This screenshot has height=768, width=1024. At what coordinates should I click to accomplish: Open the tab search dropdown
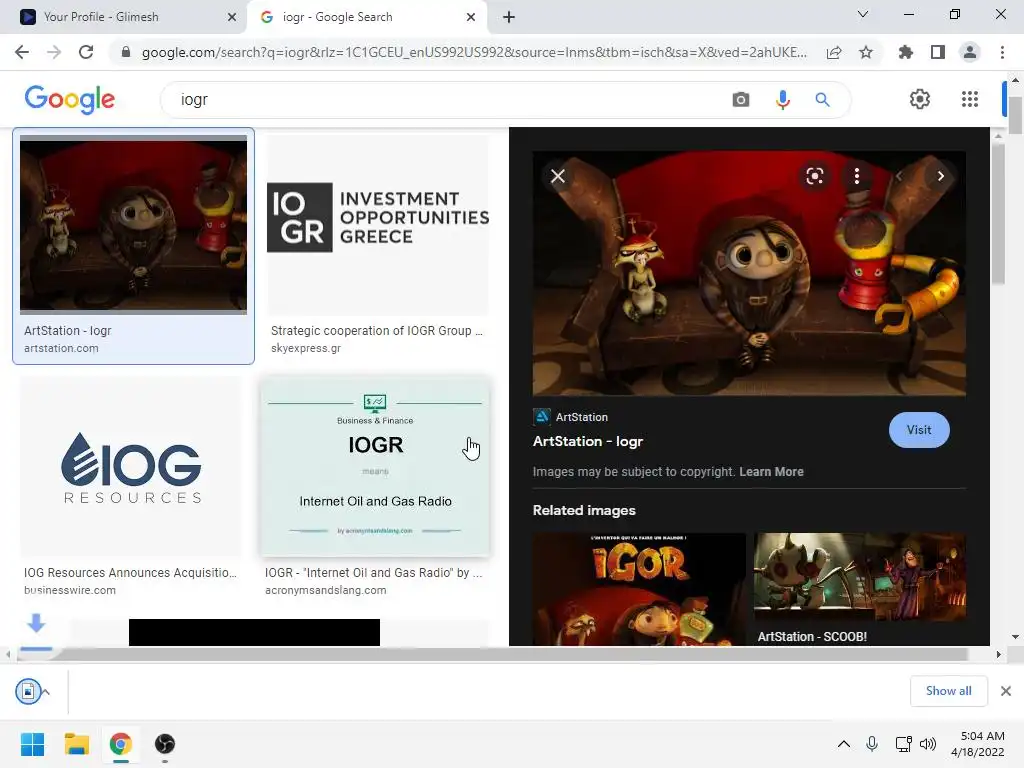click(863, 14)
